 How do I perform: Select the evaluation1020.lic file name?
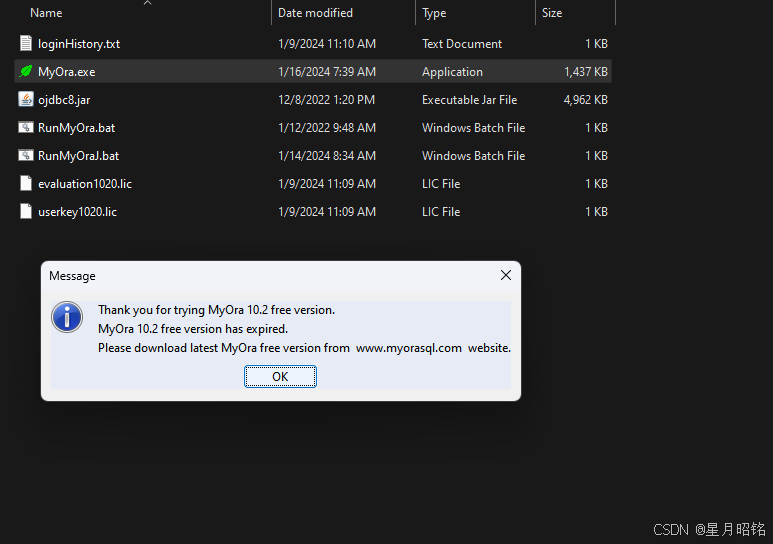85,184
